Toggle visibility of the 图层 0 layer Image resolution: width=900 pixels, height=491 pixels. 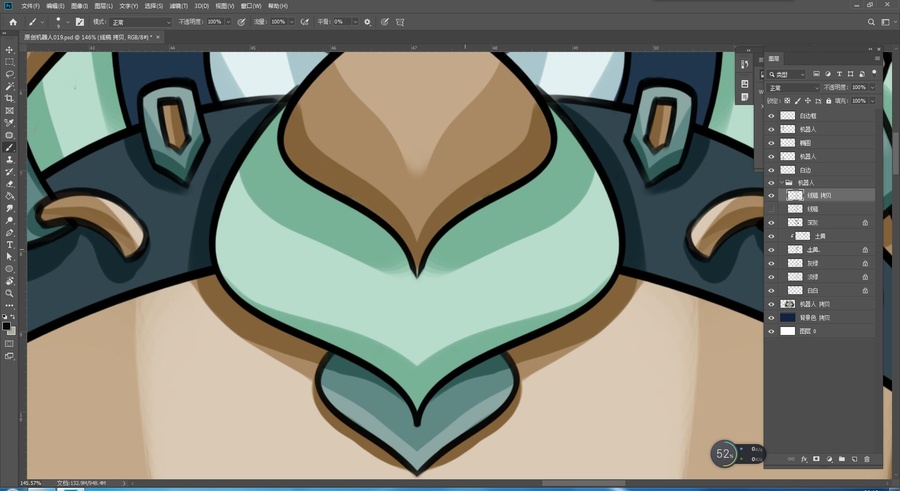click(x=771, y=331)
